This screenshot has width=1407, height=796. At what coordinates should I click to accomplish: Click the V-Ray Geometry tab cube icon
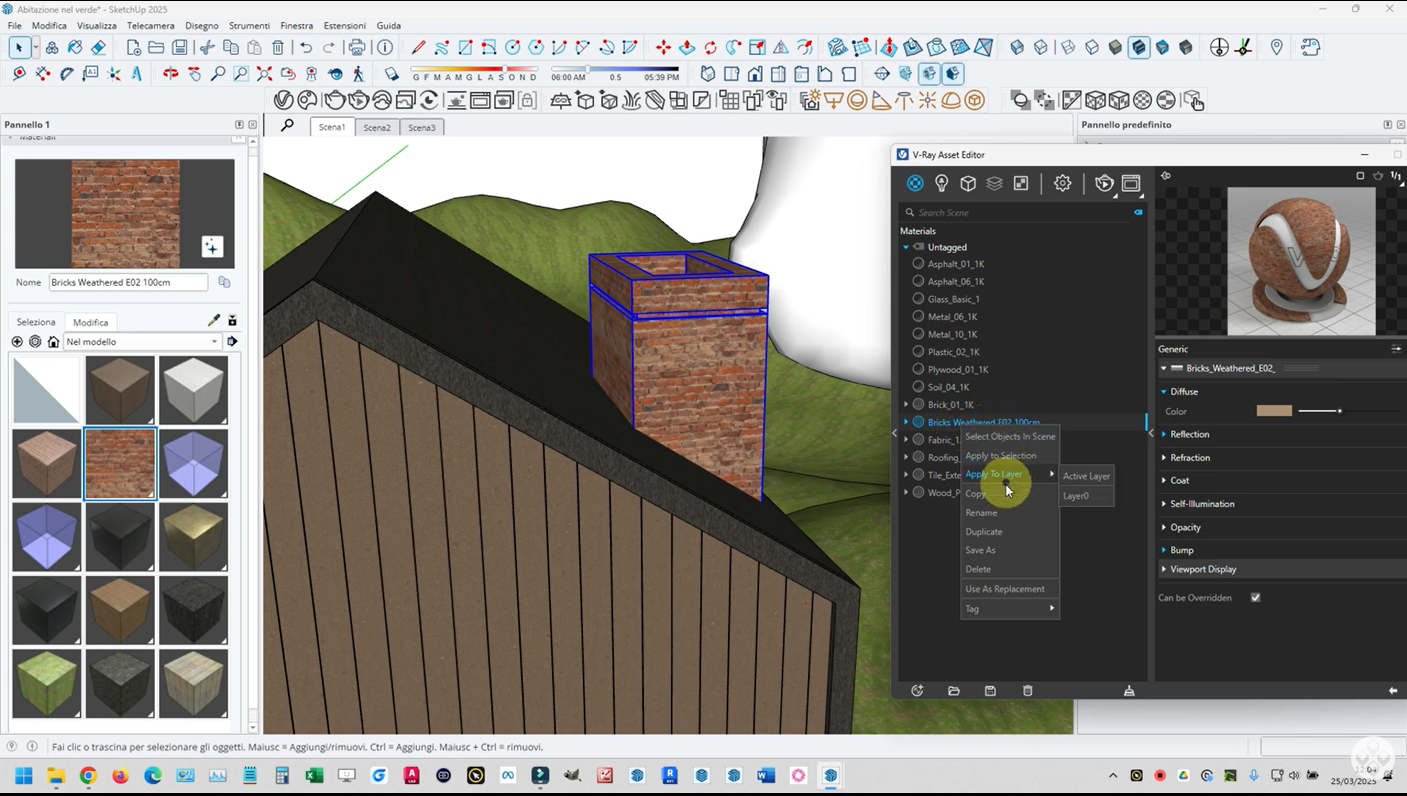(968, 183)
